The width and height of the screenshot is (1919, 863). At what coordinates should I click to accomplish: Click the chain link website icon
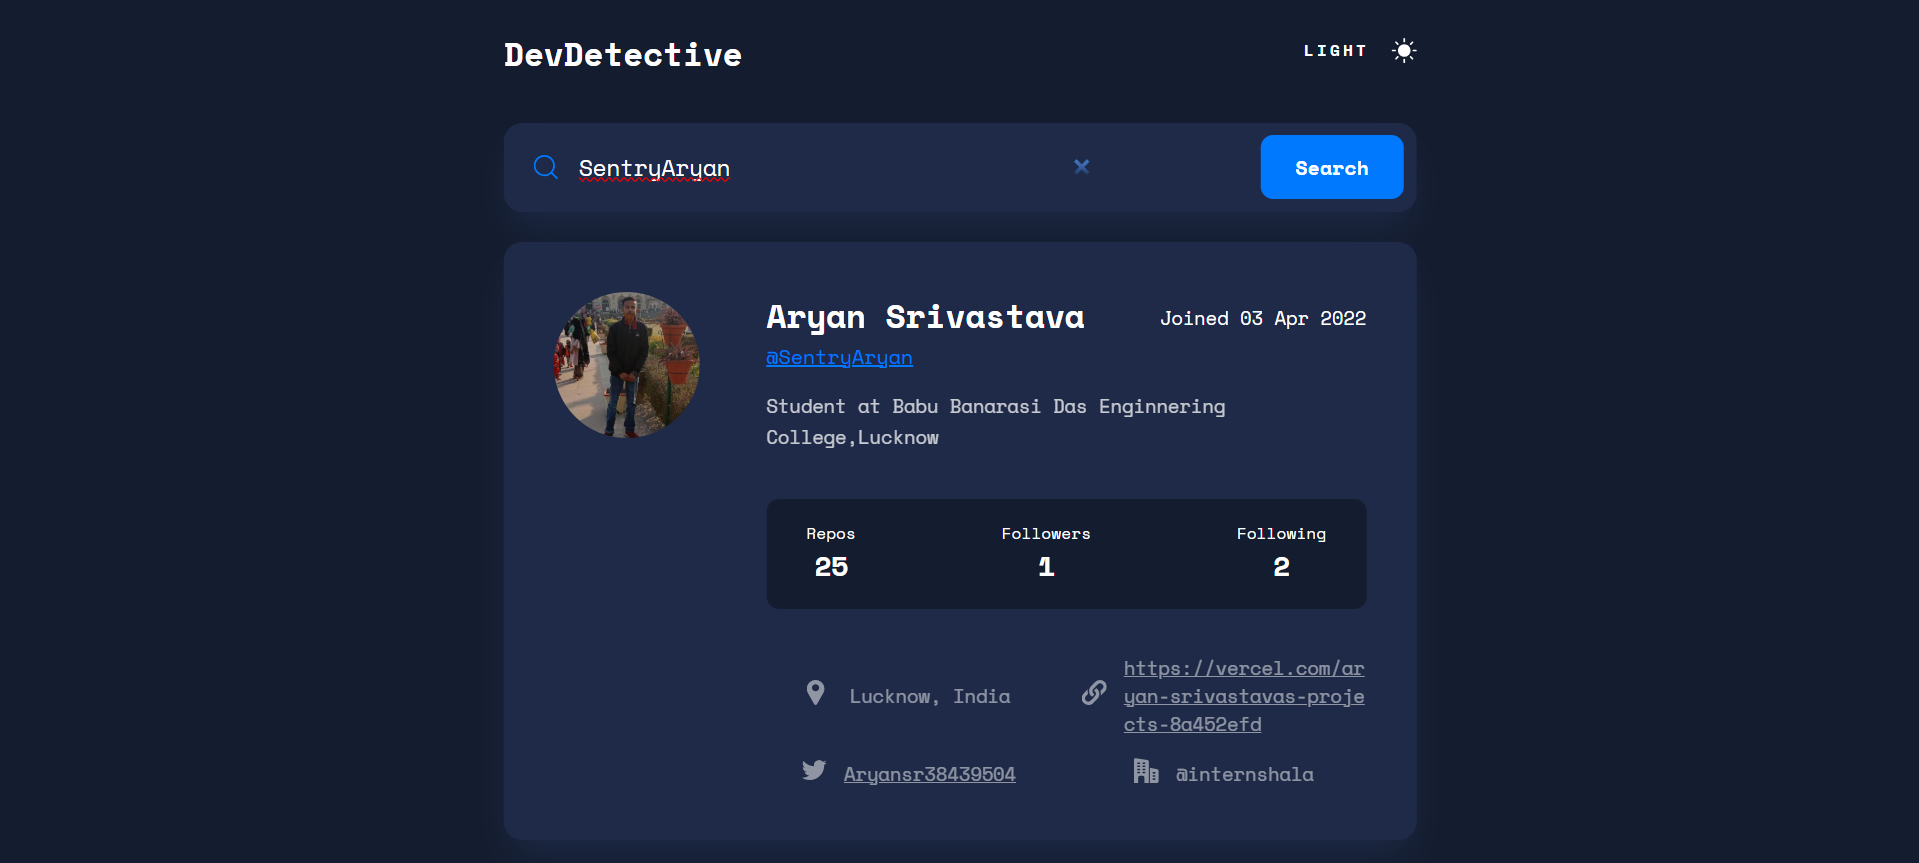coord(1094,693)
